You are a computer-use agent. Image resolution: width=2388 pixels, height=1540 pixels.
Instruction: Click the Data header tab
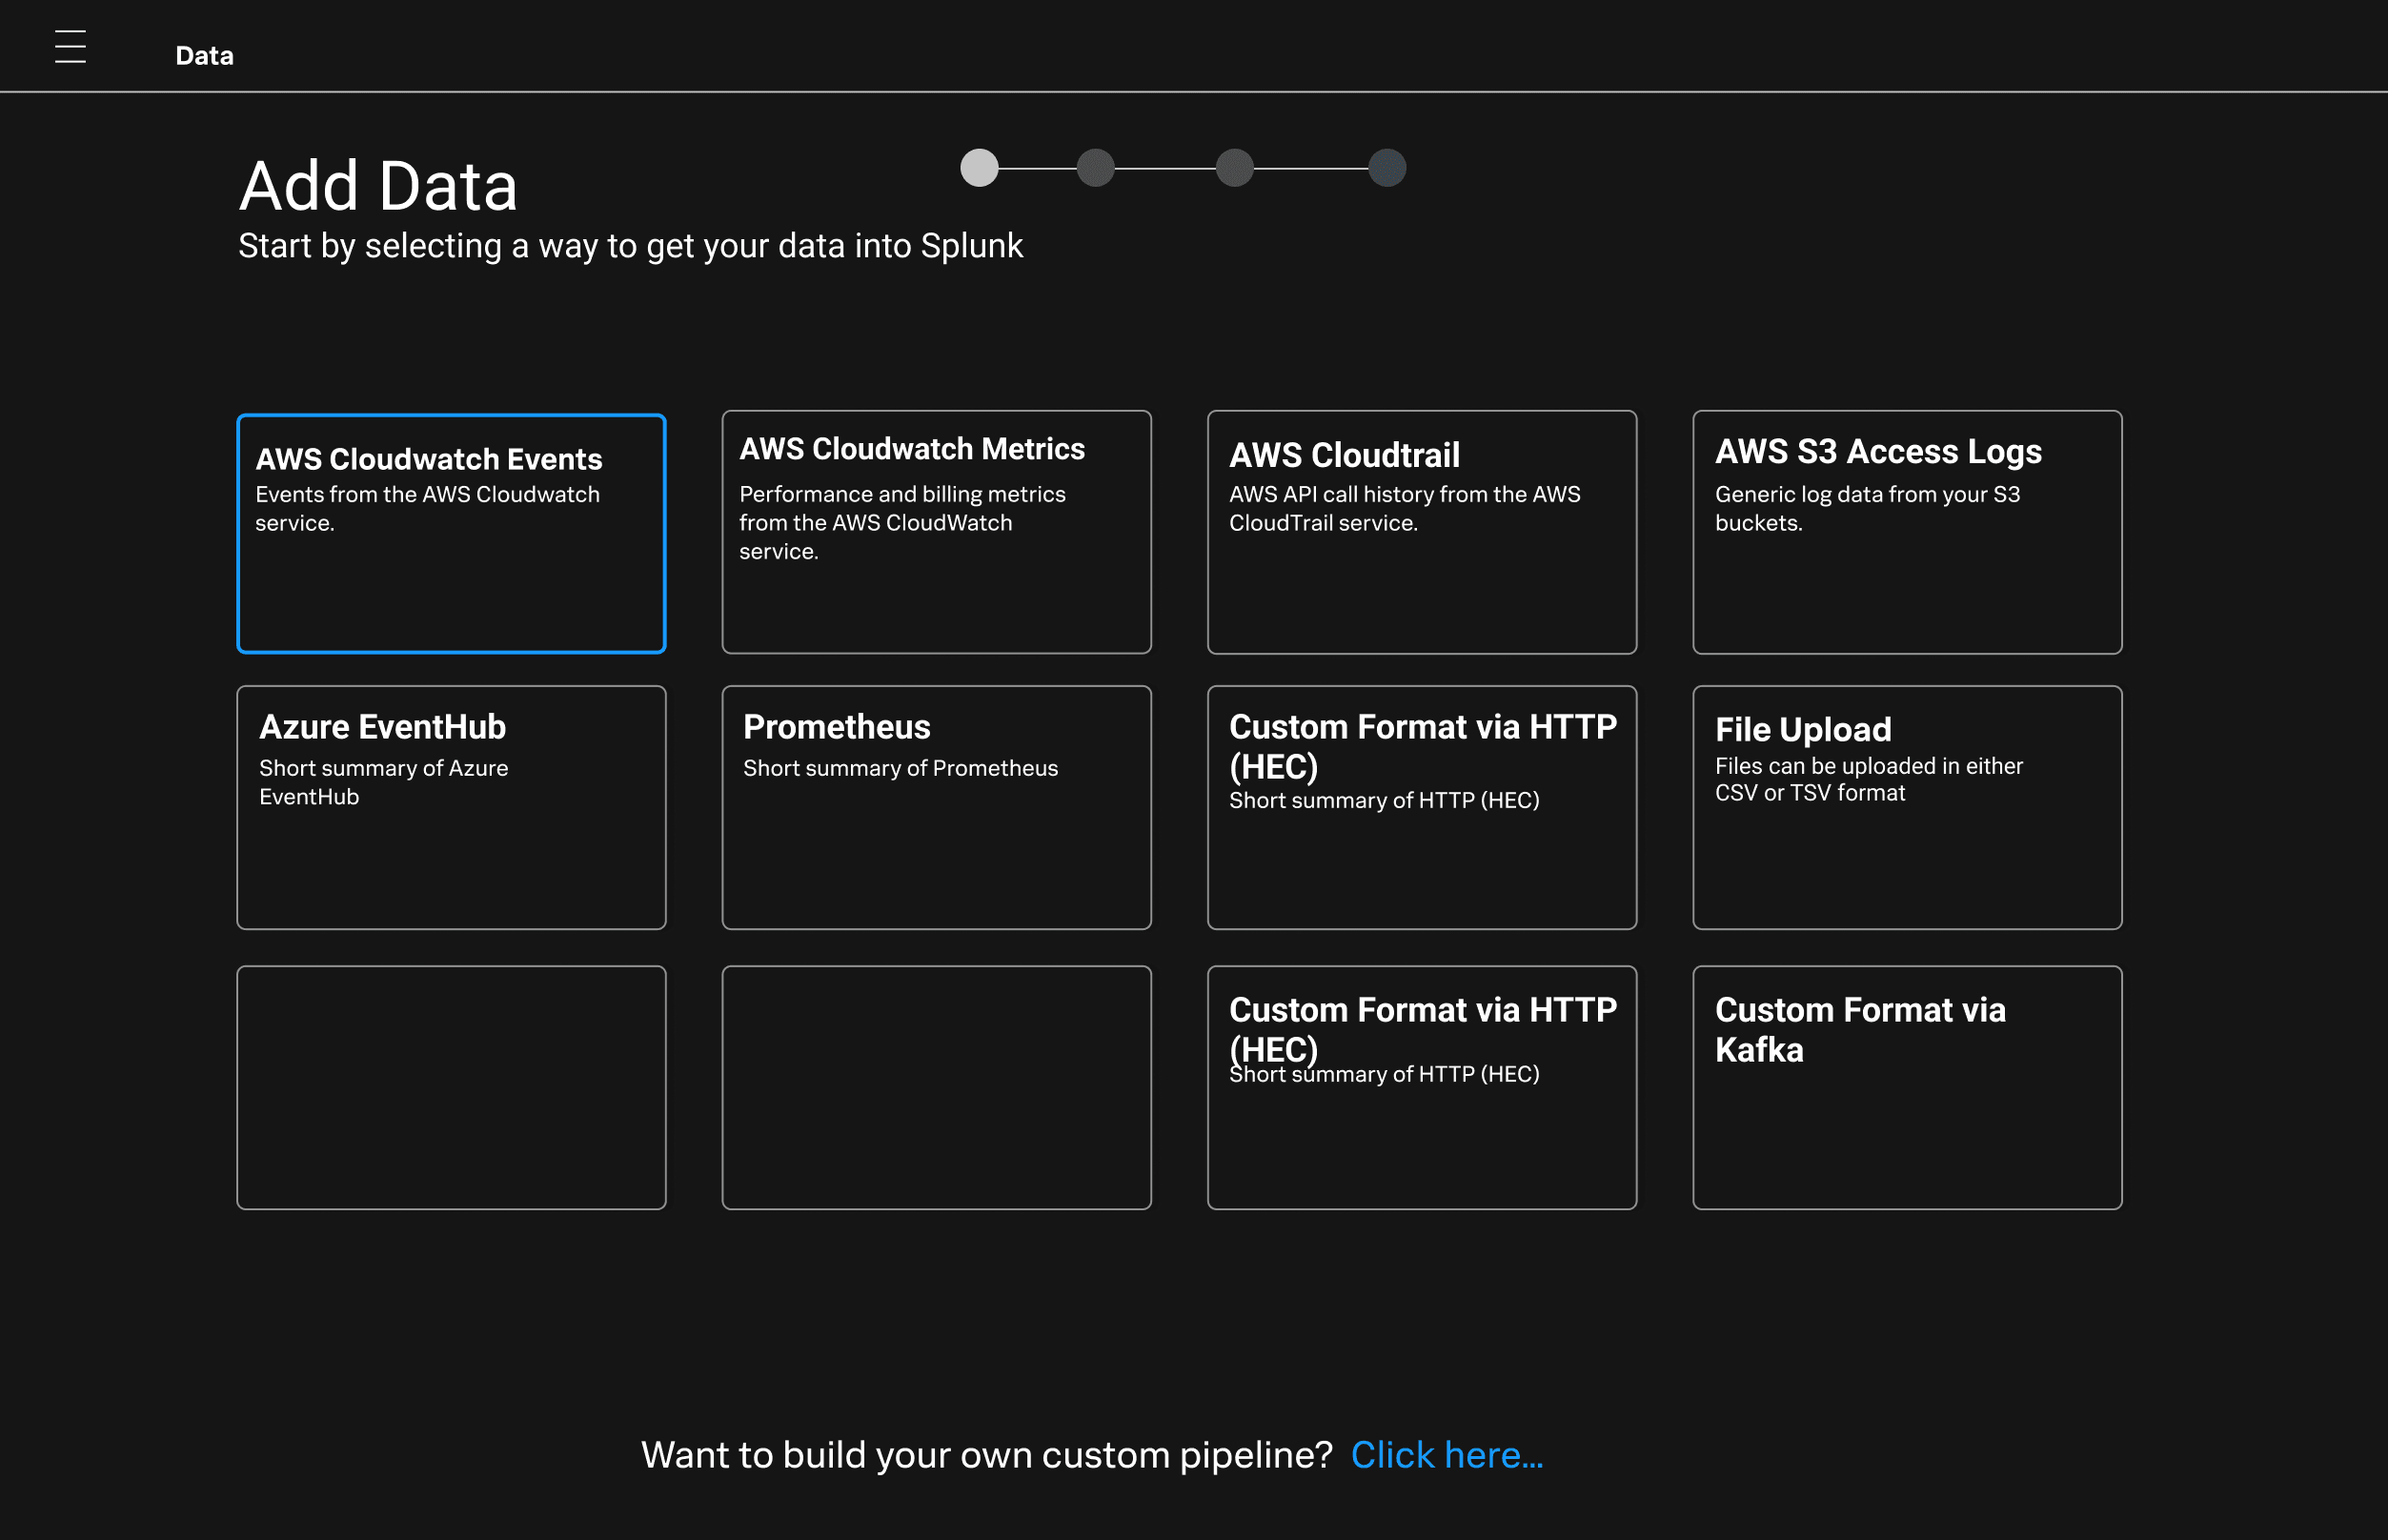coord(204,56)
